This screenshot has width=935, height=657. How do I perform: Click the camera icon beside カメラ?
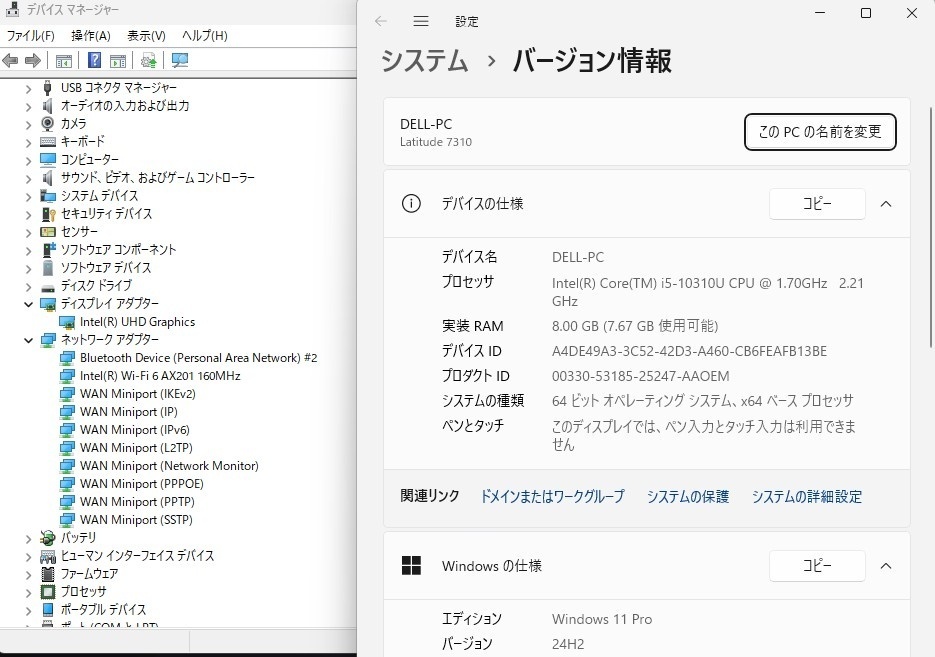point(48,123)
